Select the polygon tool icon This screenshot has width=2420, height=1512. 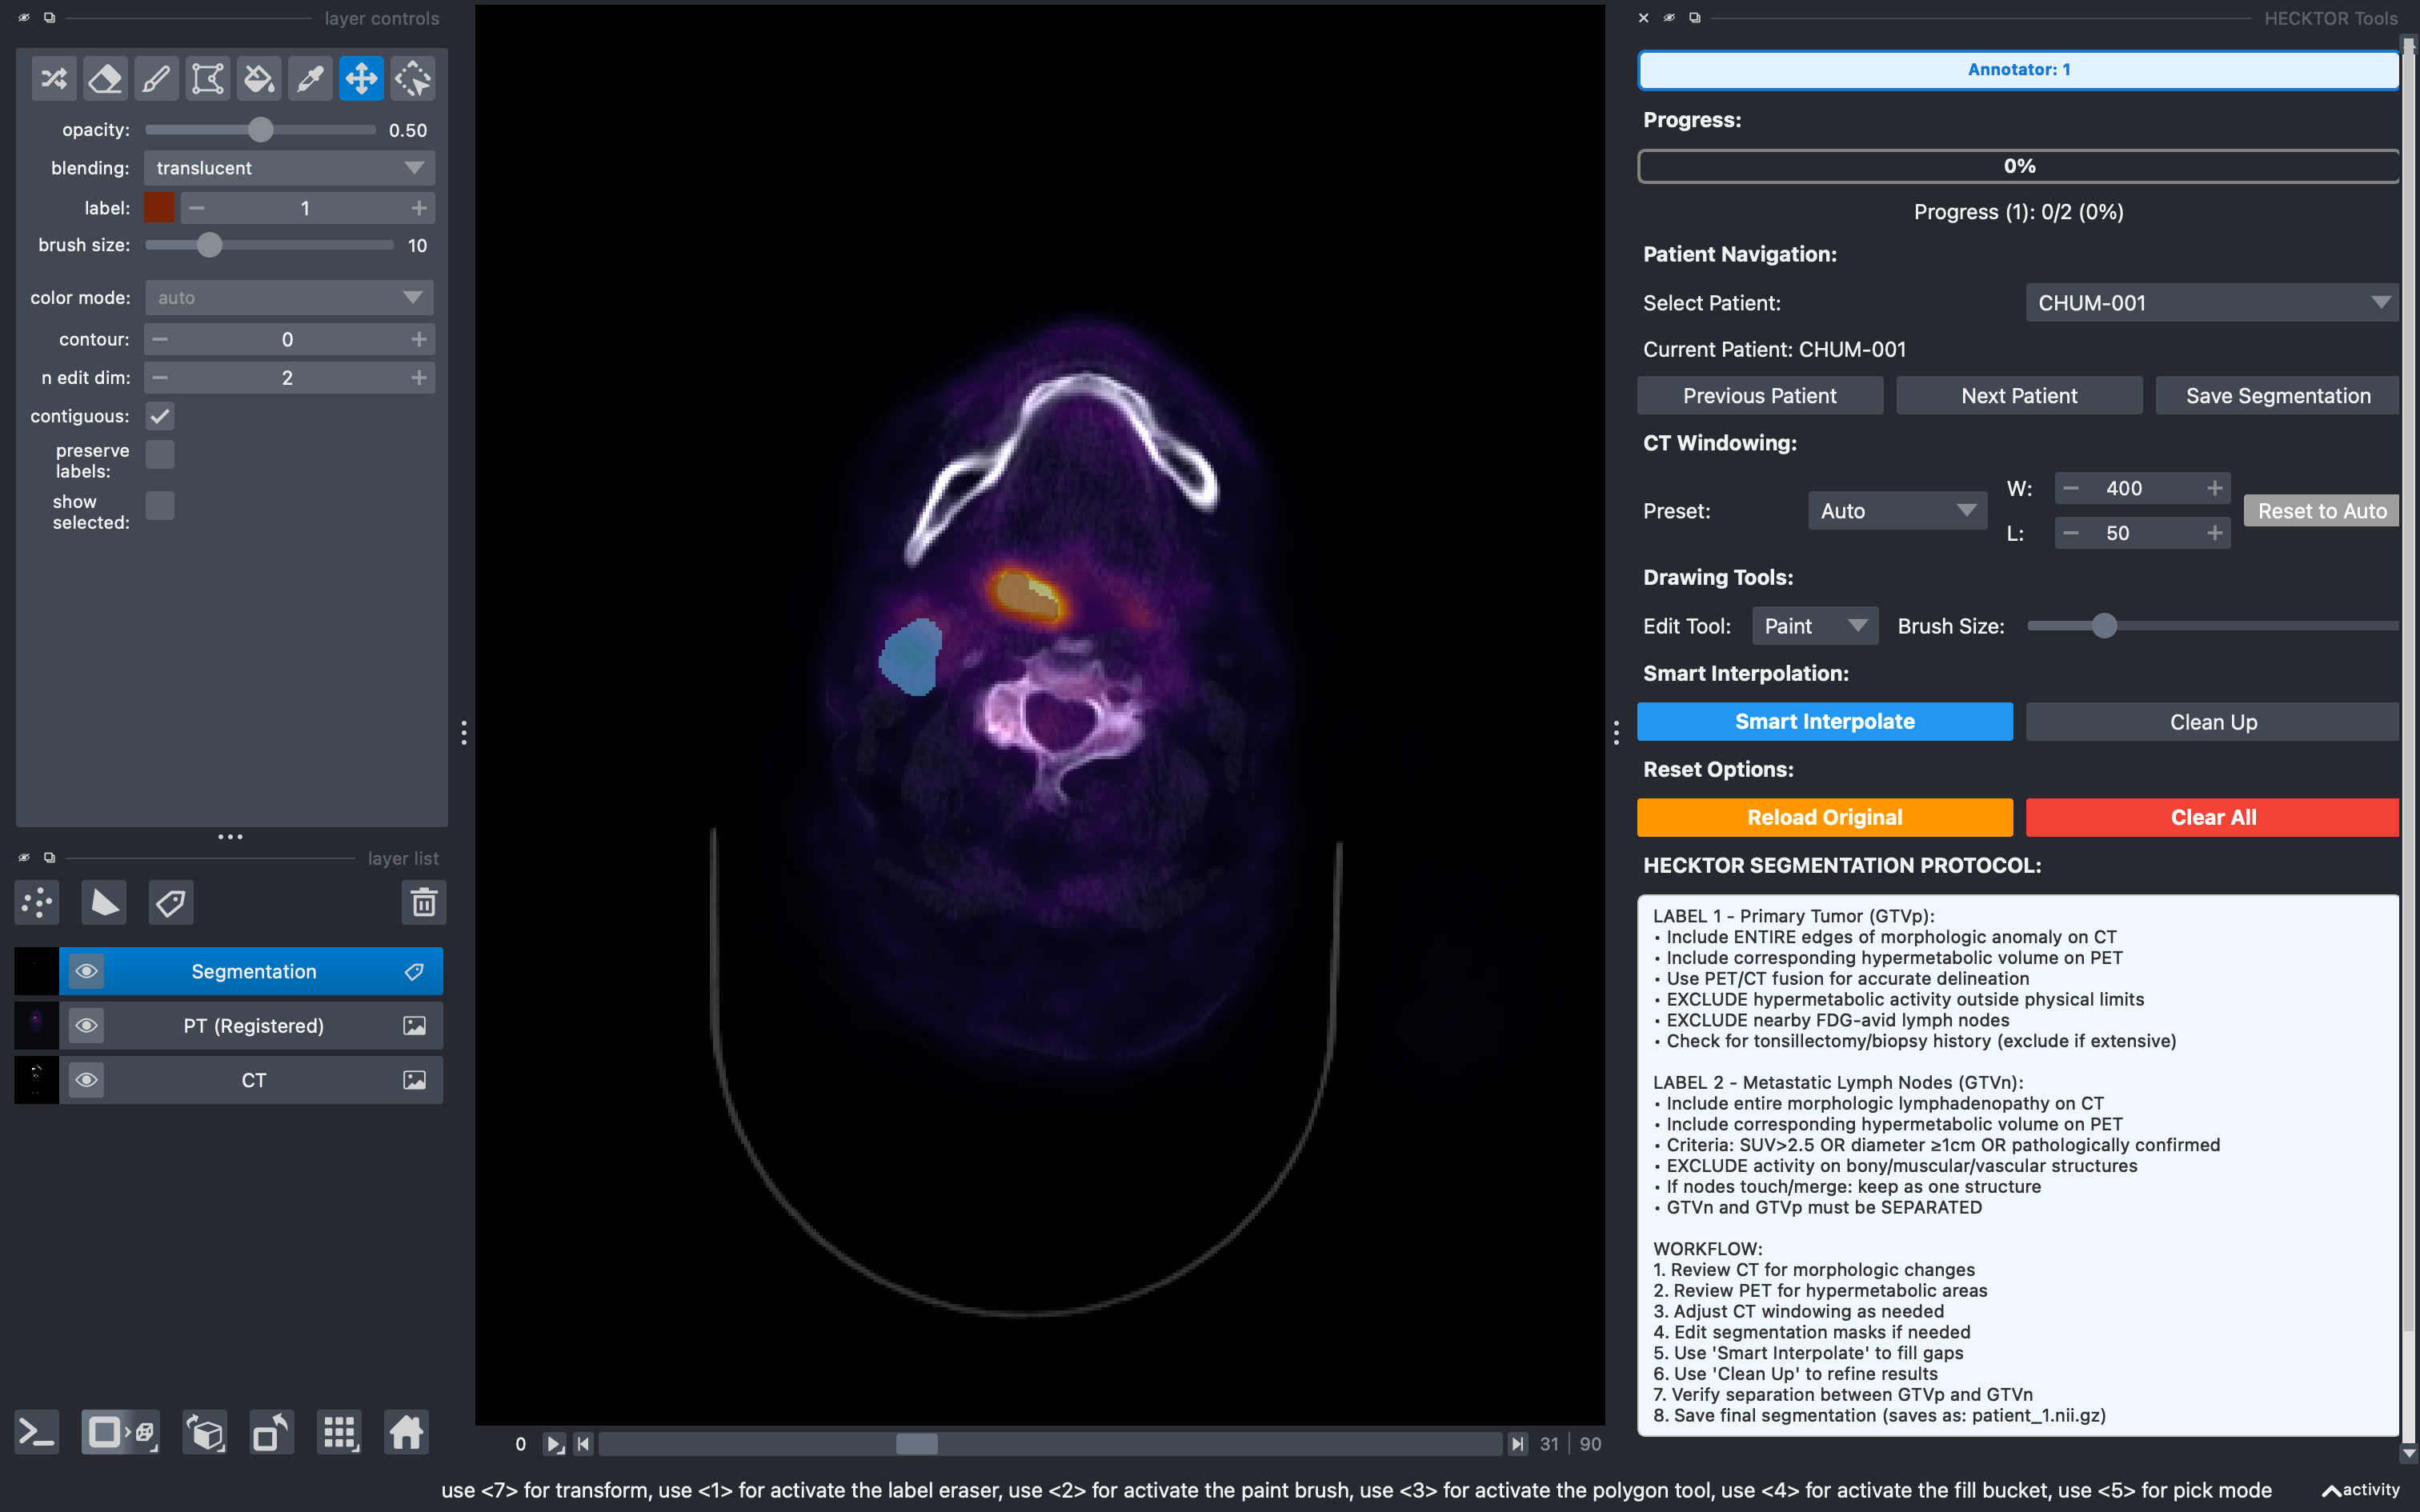207,78
